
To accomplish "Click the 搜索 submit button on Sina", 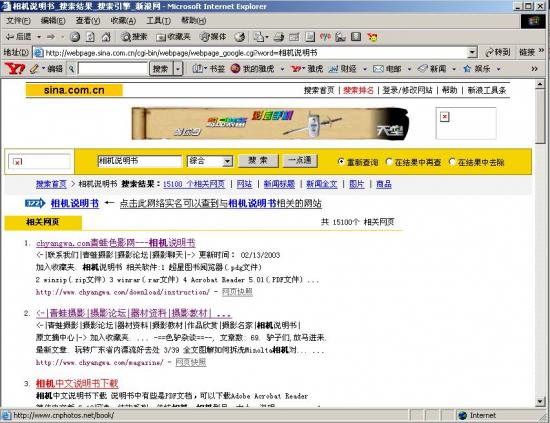I will [258, 161].
